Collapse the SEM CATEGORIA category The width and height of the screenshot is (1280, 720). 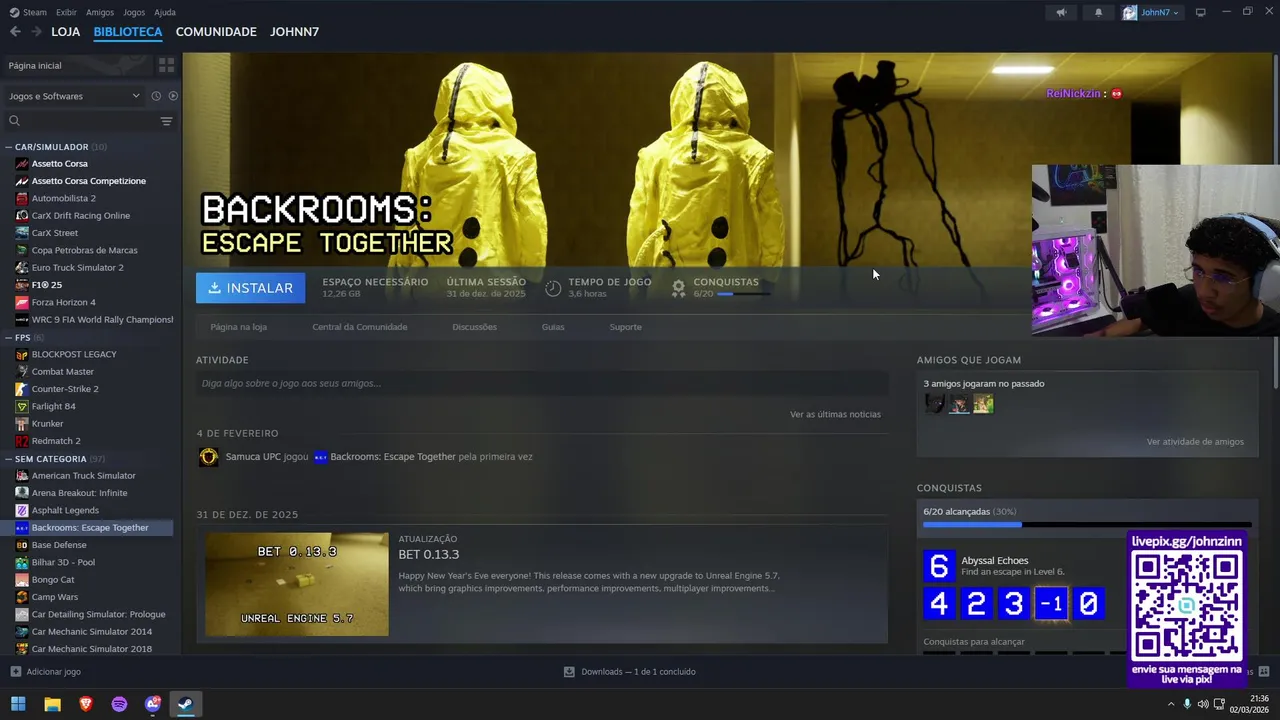8,459
